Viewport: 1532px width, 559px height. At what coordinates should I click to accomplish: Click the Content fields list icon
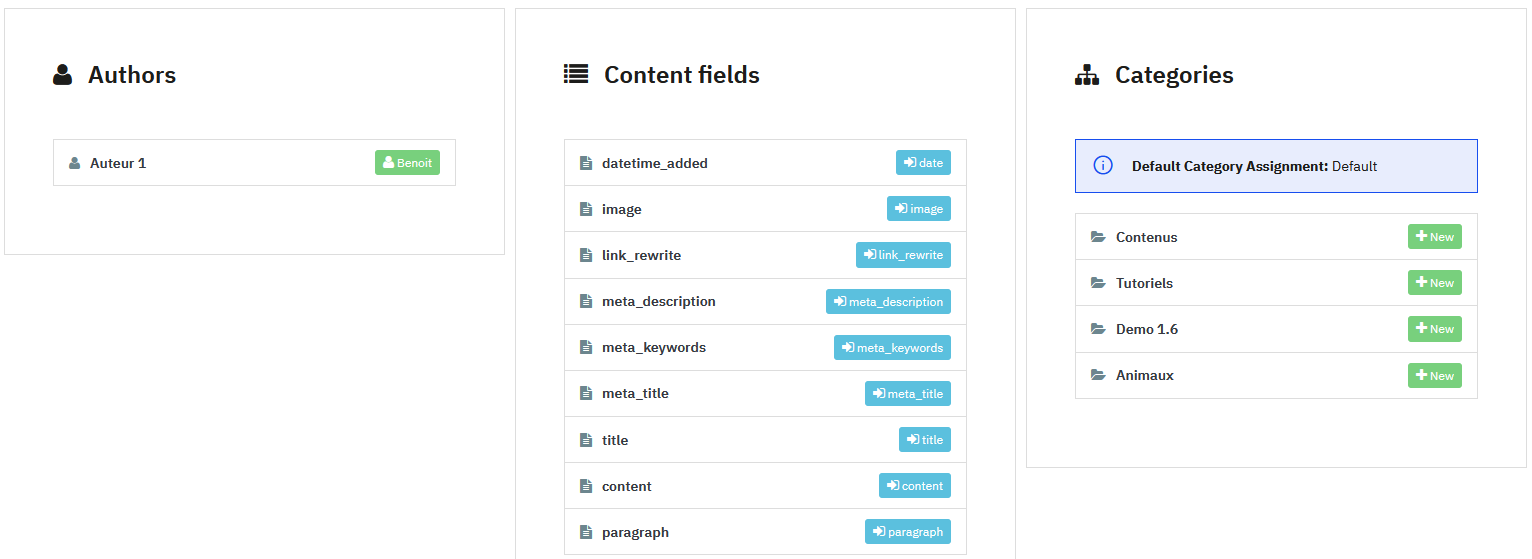[x=576, y=74]
